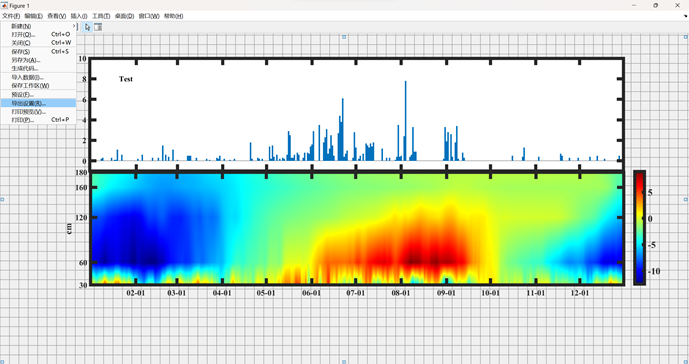Select the vertical colorbar on the right
The height and width of the screenshot is (364, 689).
coord(639,228)
